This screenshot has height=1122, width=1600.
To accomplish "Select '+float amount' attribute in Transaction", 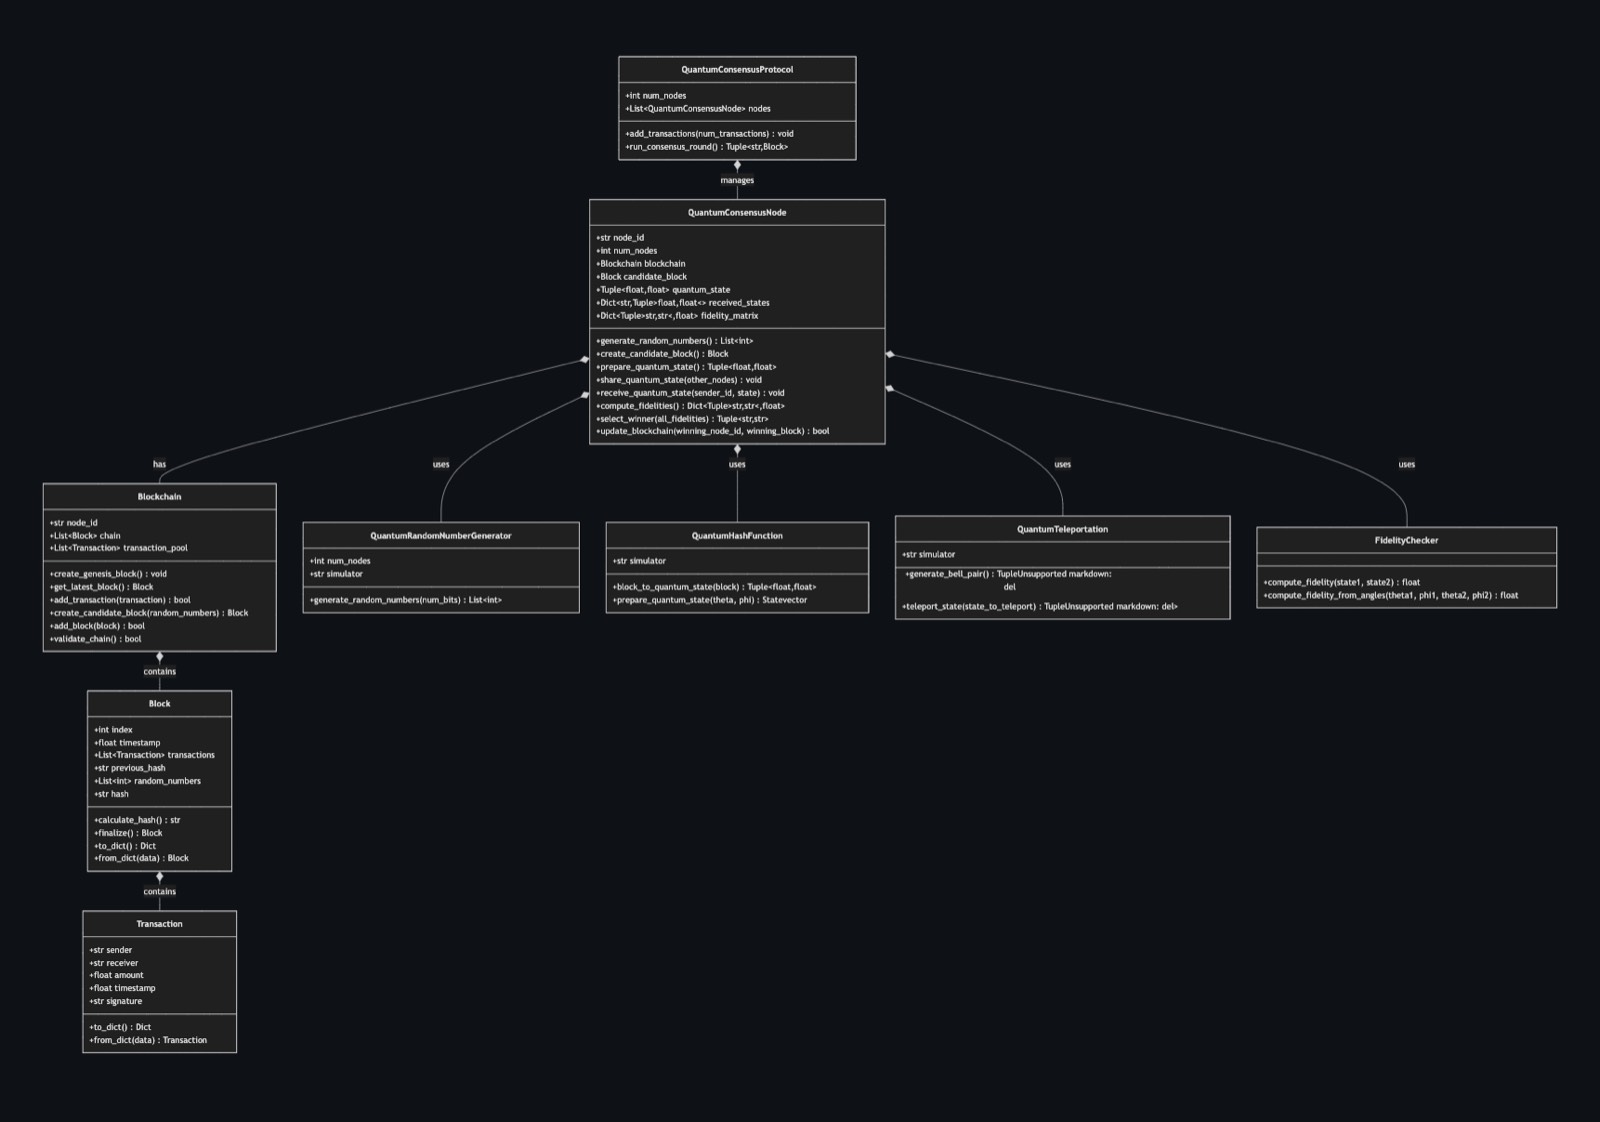I will [116, 975].
